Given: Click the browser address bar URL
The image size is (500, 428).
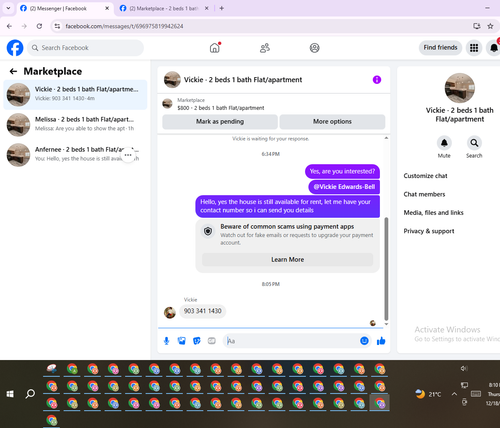Looking at the screenshot, I should point(124,26).
